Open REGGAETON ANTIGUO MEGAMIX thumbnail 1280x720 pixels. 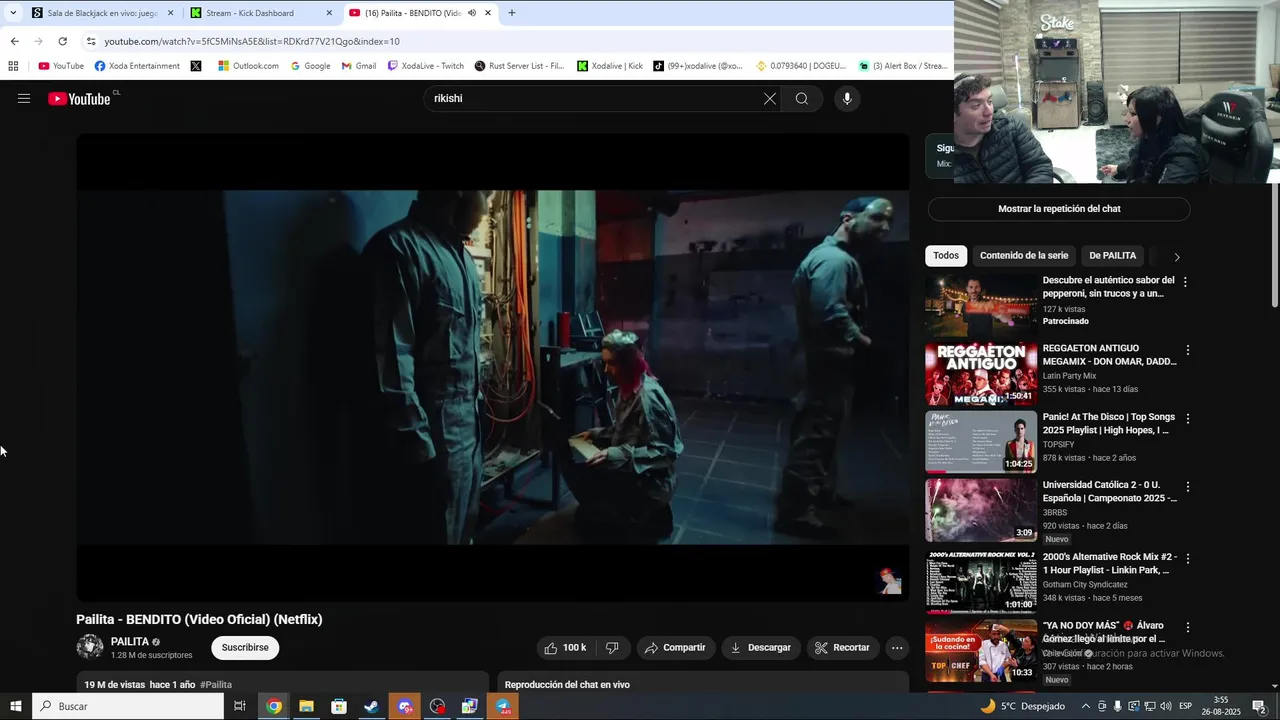pos(981,374)
